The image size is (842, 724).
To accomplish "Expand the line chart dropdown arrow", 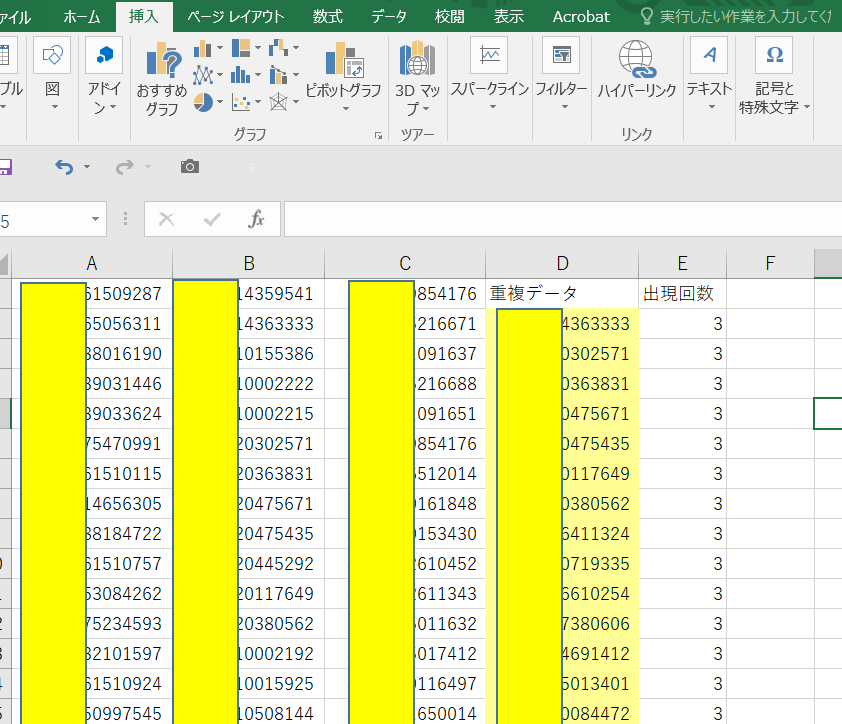I will pyautogui.click(x=220, y=75).
